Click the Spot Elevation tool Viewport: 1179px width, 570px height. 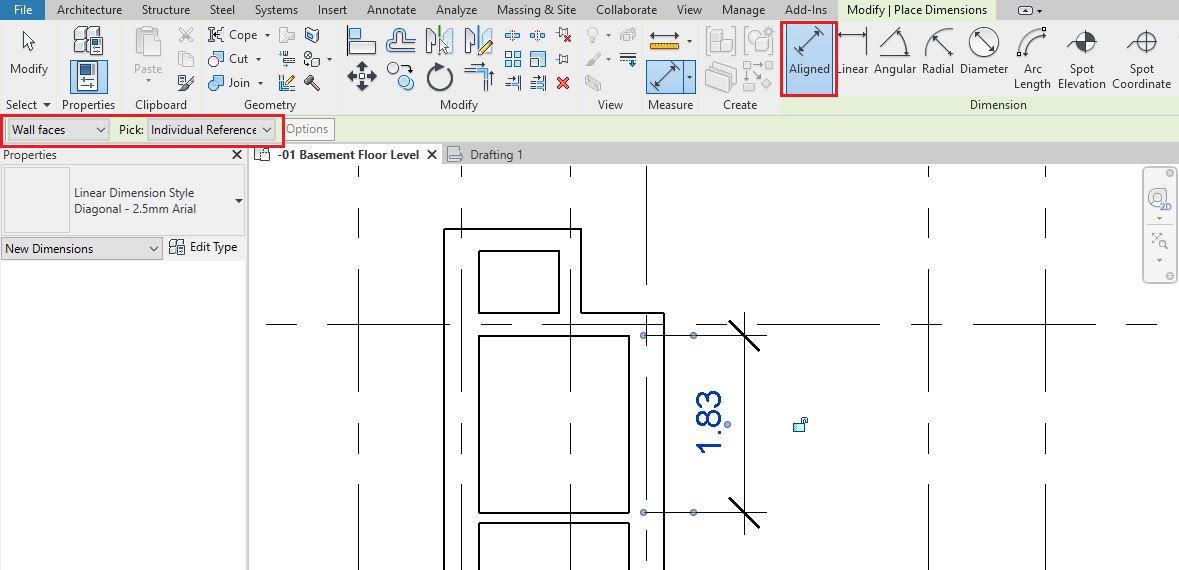1081,58
